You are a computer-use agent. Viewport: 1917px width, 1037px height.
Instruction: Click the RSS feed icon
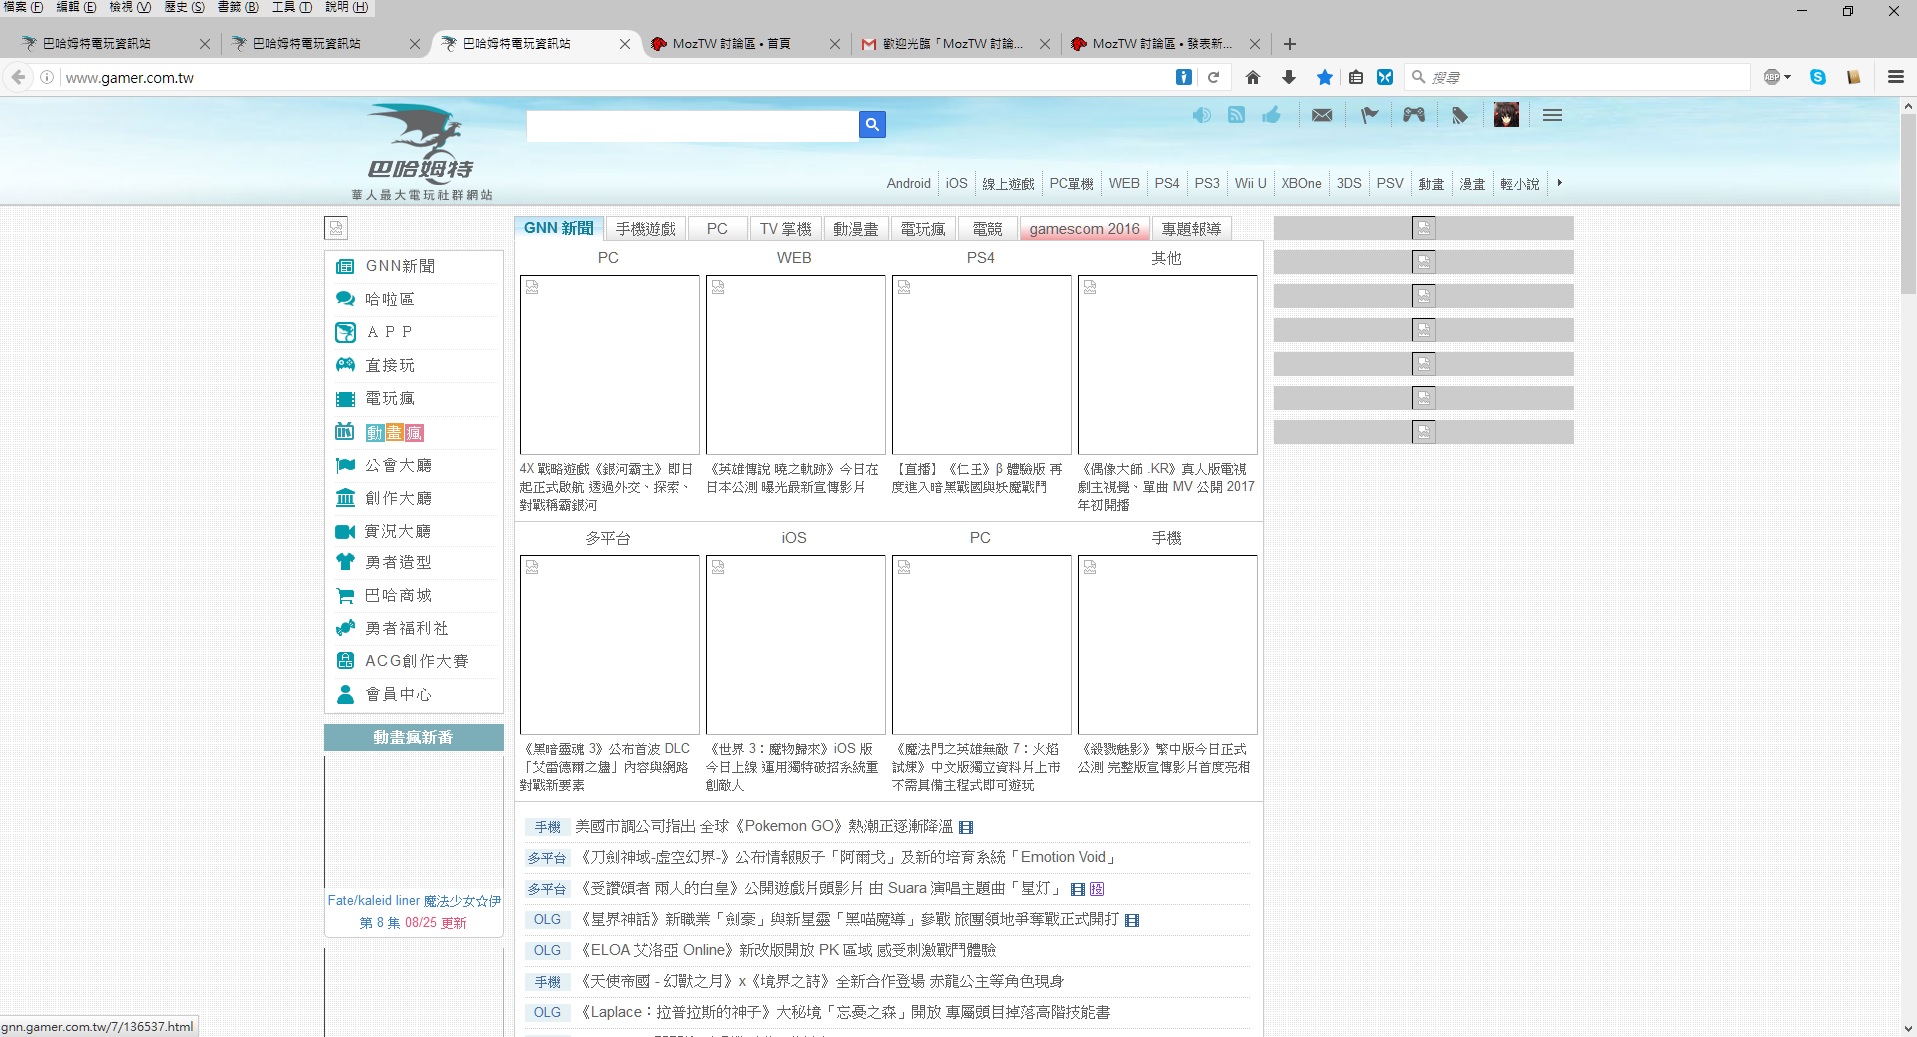[x=1236, y=116]
